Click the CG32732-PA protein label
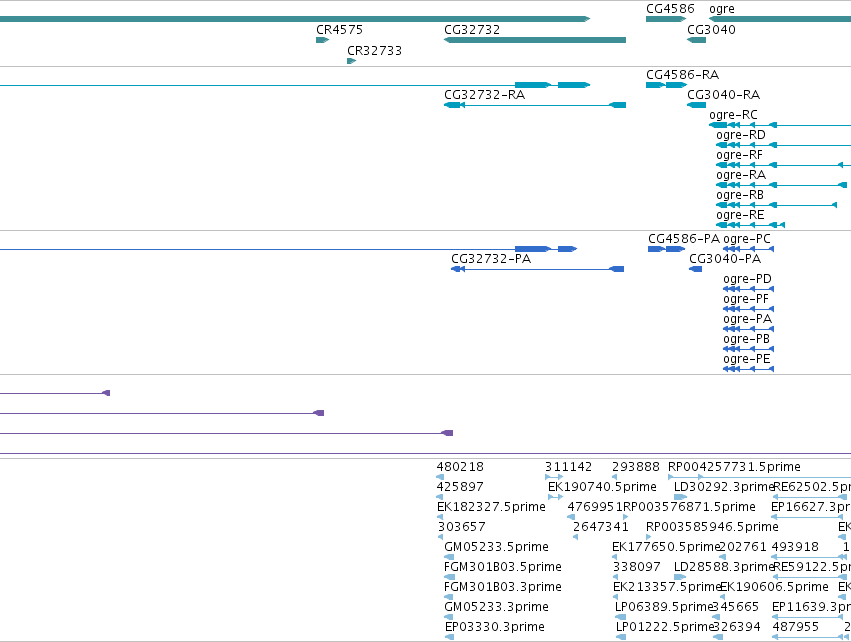This screenshot has height=642, width=851. [491, 259]
